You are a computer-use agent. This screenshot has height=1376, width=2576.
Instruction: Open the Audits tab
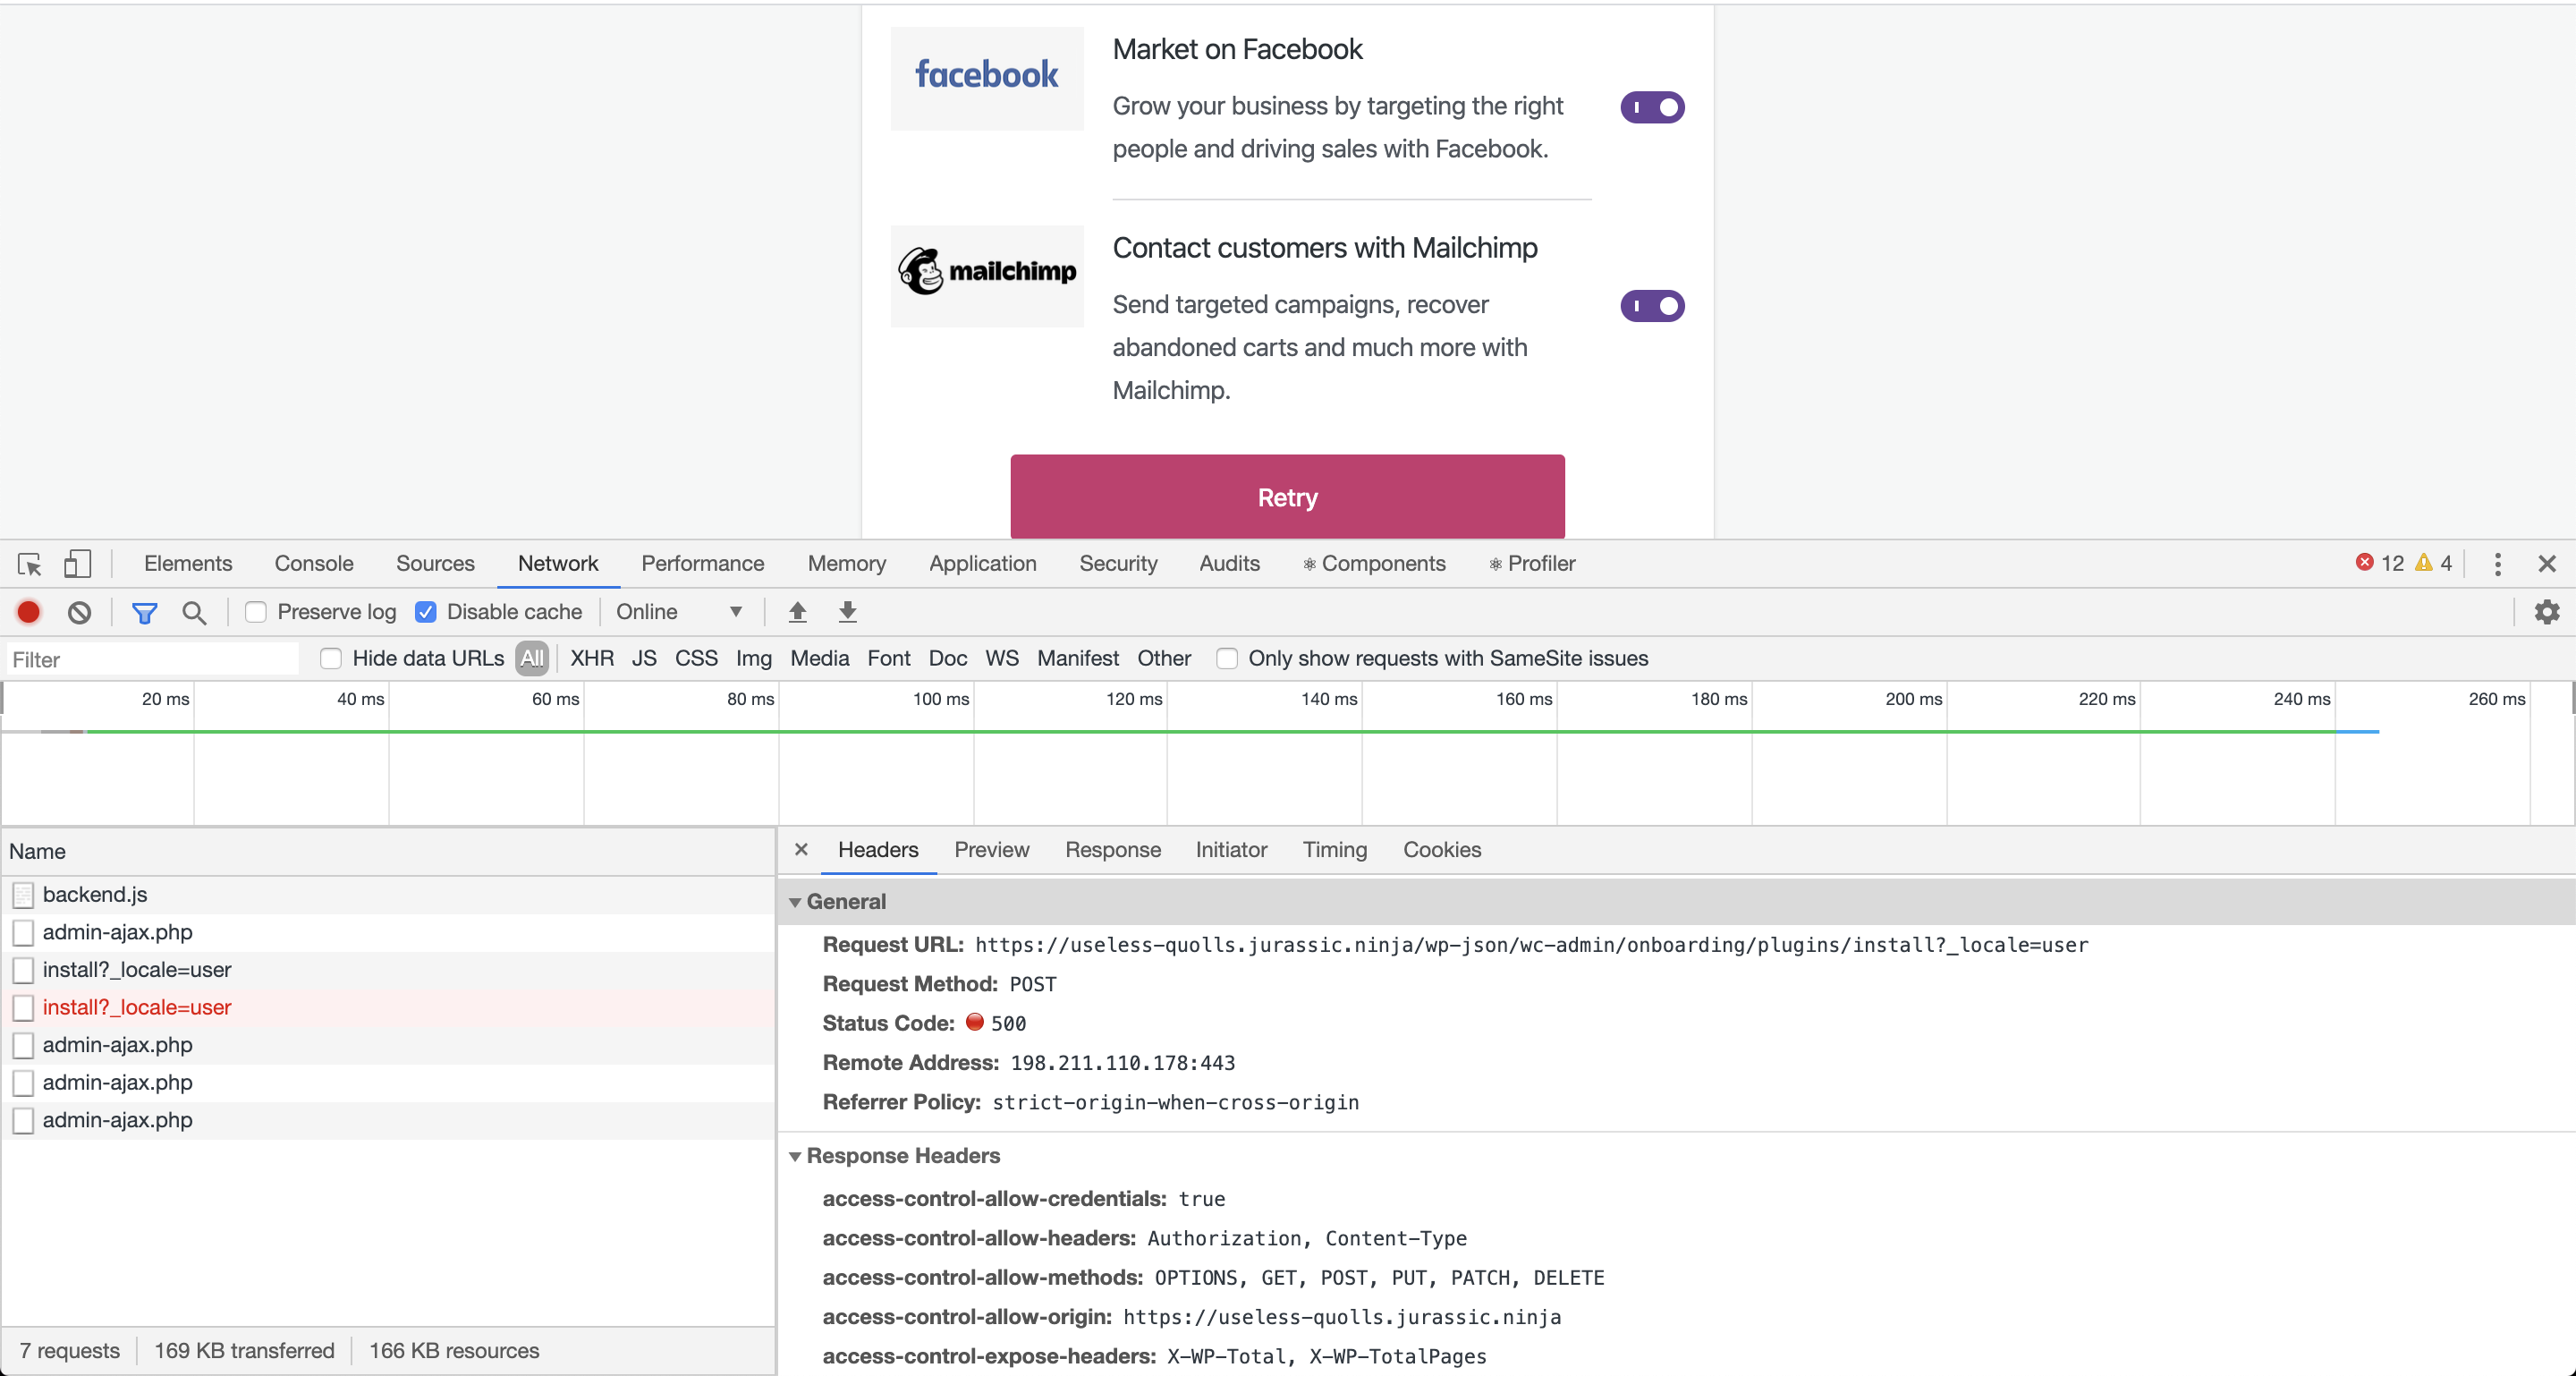[1229, 564]
